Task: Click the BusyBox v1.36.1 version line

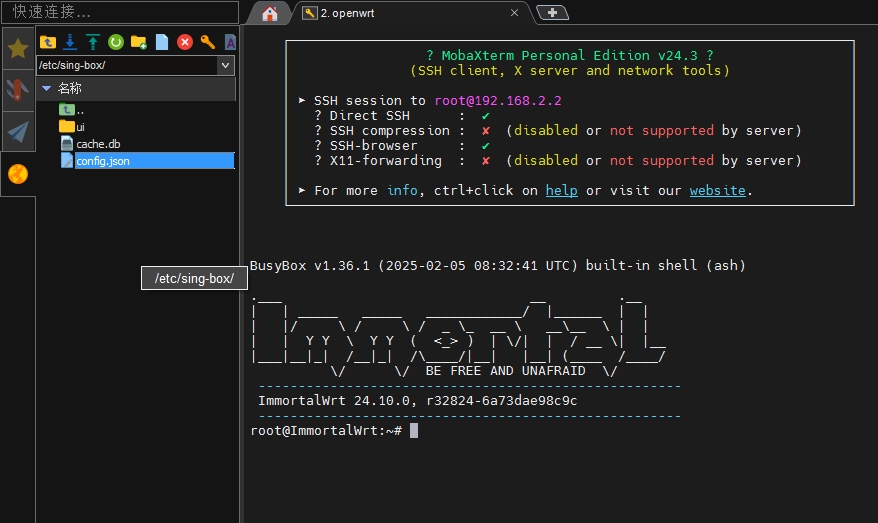Action: 497,265
